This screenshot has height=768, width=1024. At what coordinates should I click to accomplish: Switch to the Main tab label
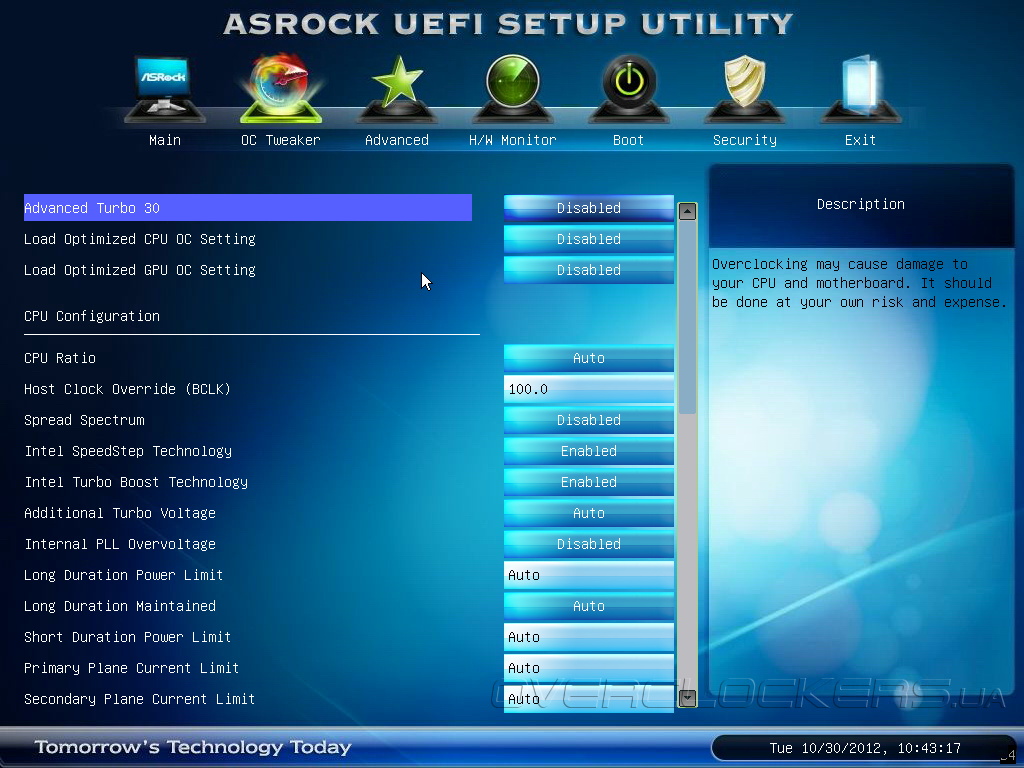tap(165, 140)
